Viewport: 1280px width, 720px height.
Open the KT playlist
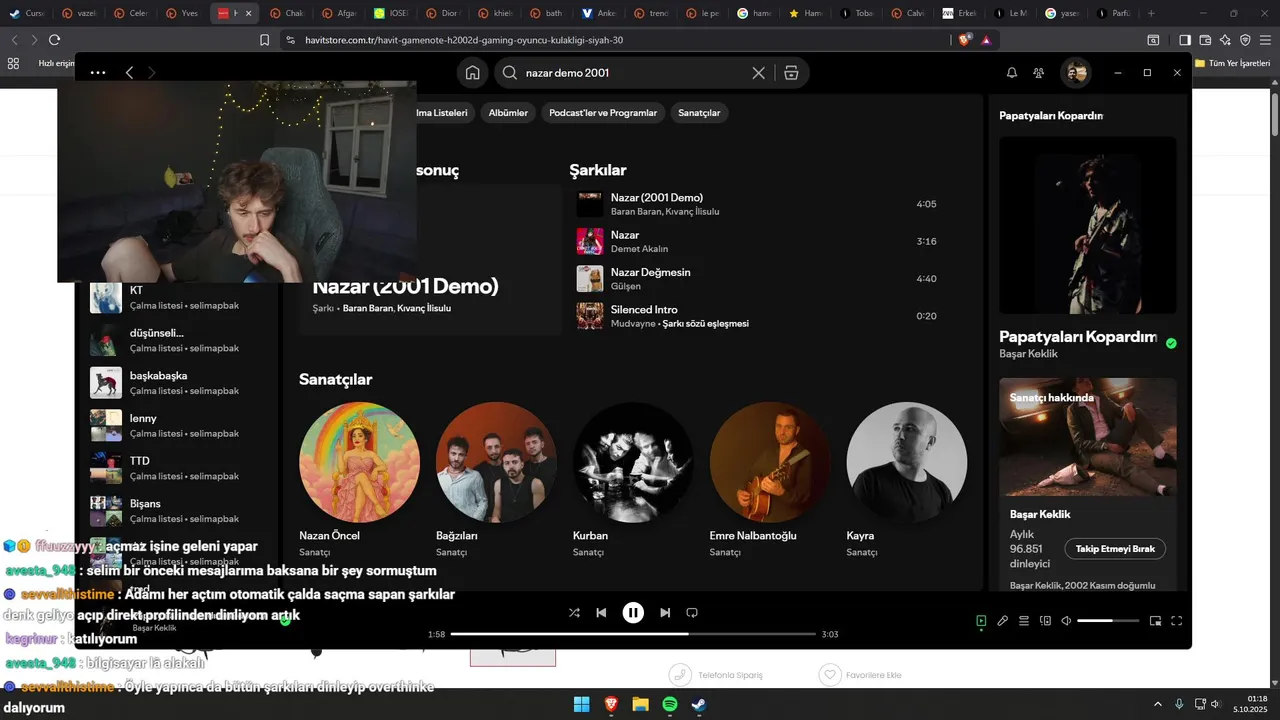[178, 297]
